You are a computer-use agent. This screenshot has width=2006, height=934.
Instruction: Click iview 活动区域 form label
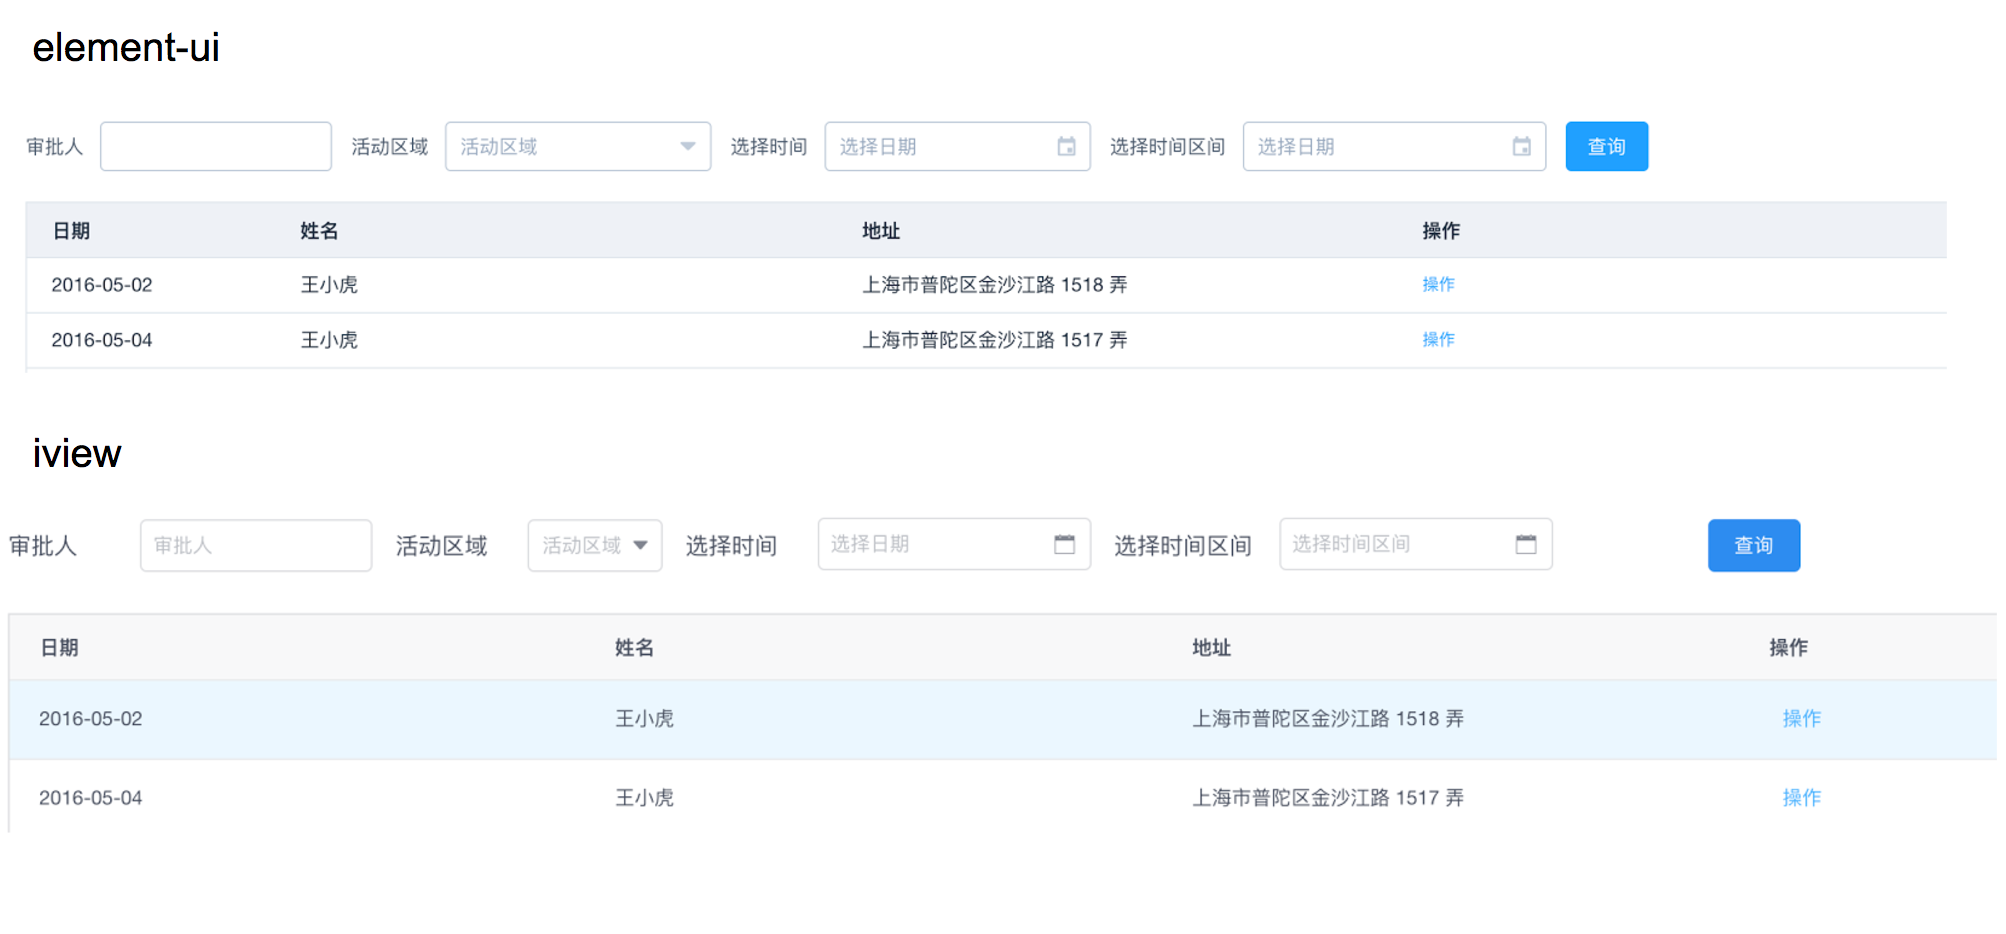click(x=441, y=545)
